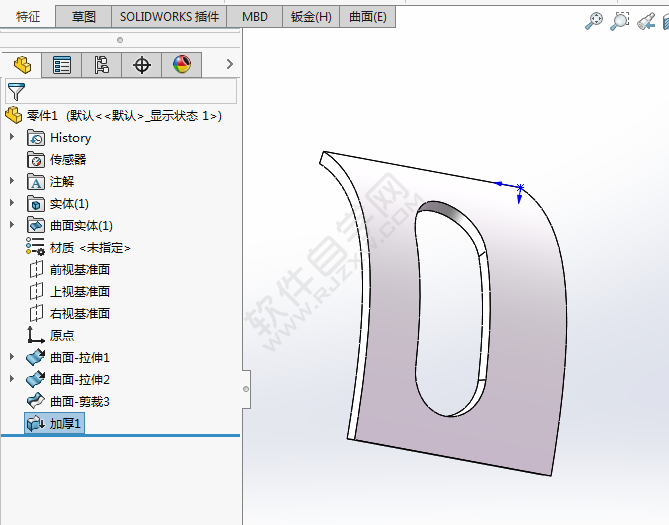Click the History folder icon
The image size is (669, 525).
click(x=36, y=138)
